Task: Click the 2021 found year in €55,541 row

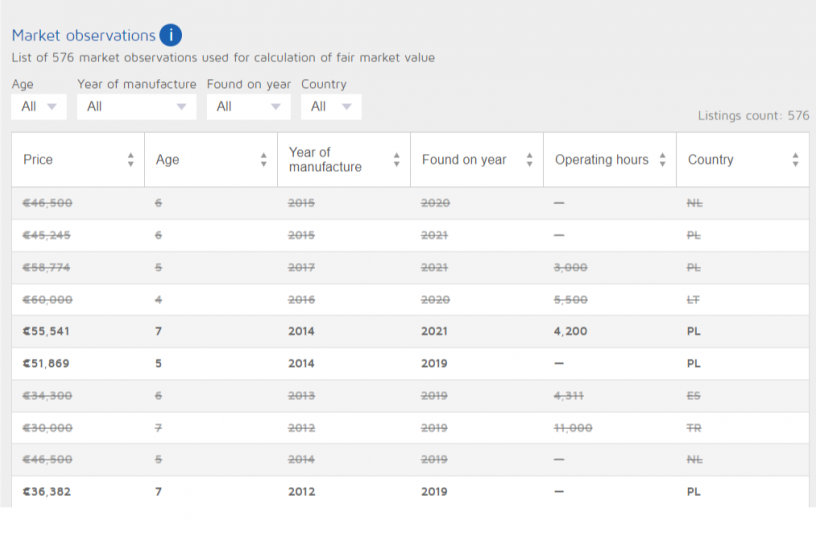Action: (434, 331)
